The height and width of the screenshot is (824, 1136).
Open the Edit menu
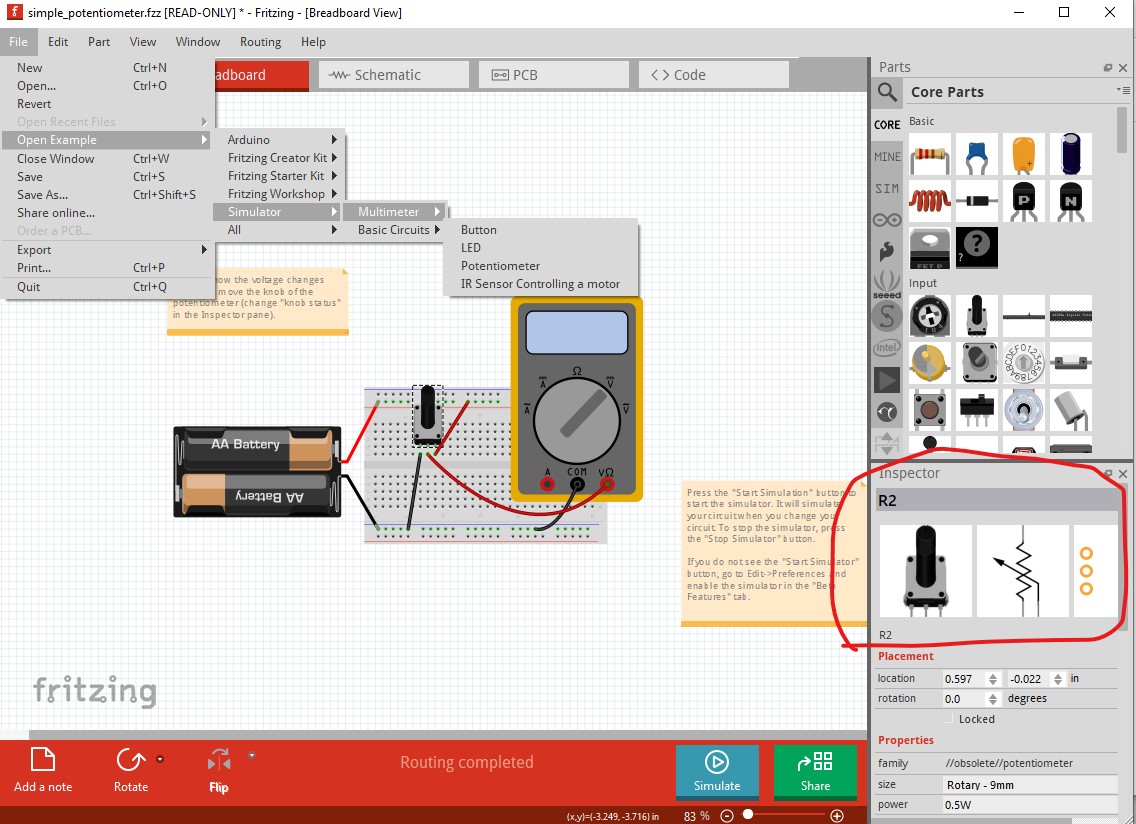tap(58, 42)
